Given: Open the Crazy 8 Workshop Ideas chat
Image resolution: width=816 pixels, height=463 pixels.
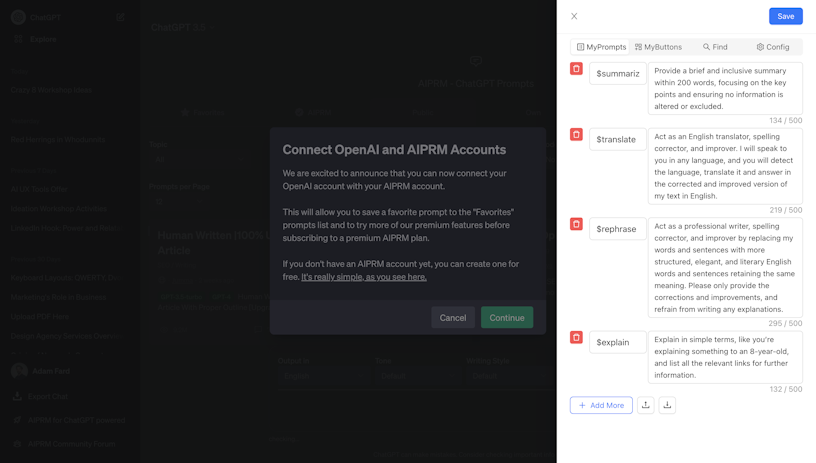Looking at the screenshot, I should coord(51,90).
